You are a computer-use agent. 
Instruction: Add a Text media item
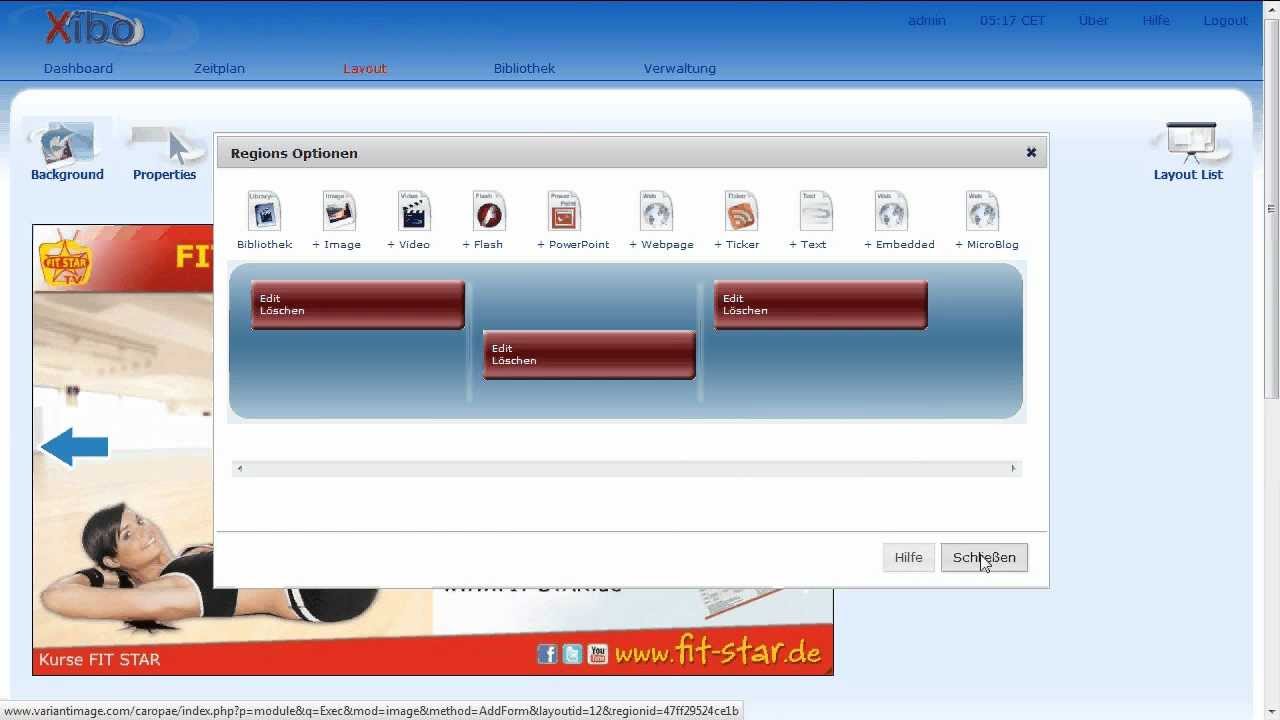(x=816, y=210)
